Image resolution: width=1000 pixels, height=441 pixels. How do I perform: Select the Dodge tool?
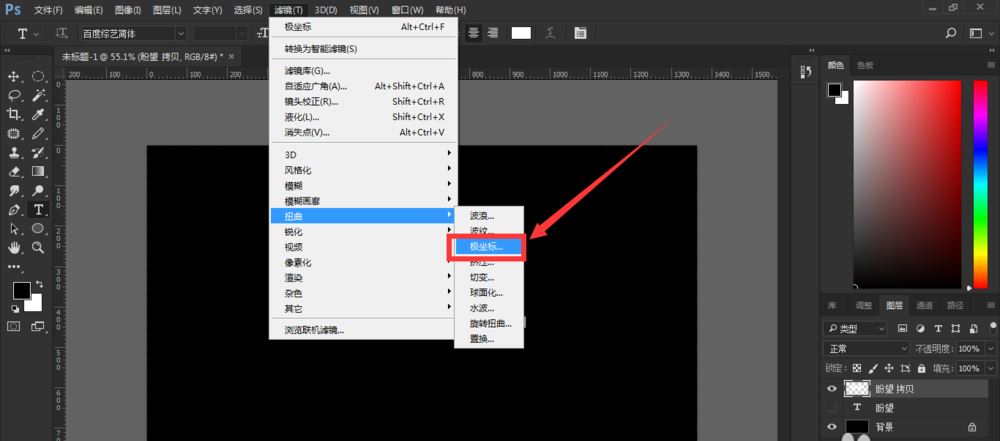coord(38,190)
